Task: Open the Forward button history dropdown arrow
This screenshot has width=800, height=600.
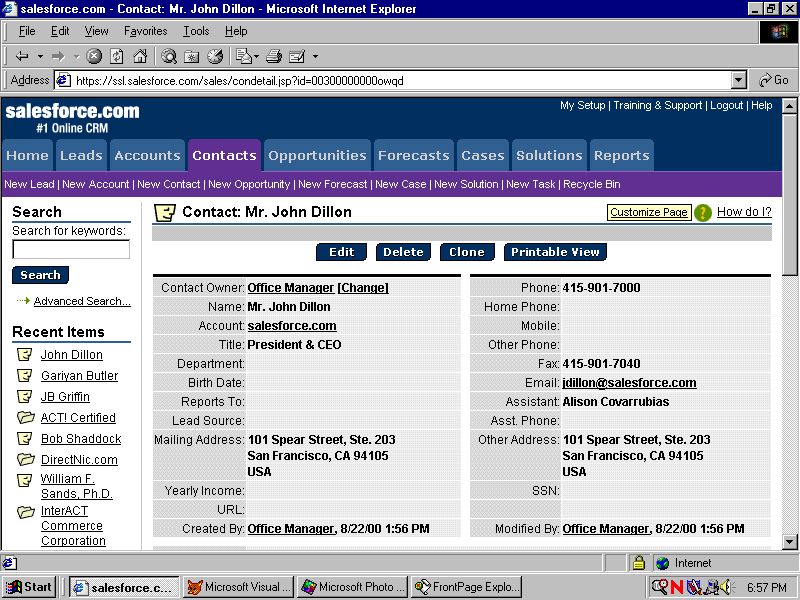Action: (77, 56)
